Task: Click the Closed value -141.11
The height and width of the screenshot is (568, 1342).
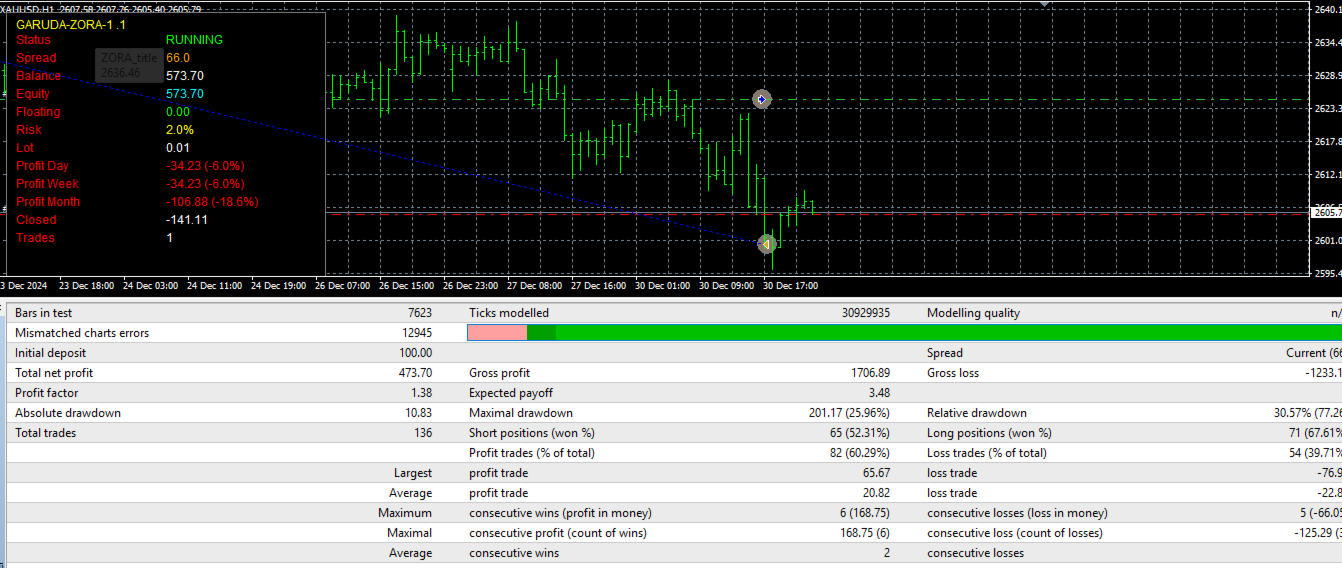Action: [187, 220]
